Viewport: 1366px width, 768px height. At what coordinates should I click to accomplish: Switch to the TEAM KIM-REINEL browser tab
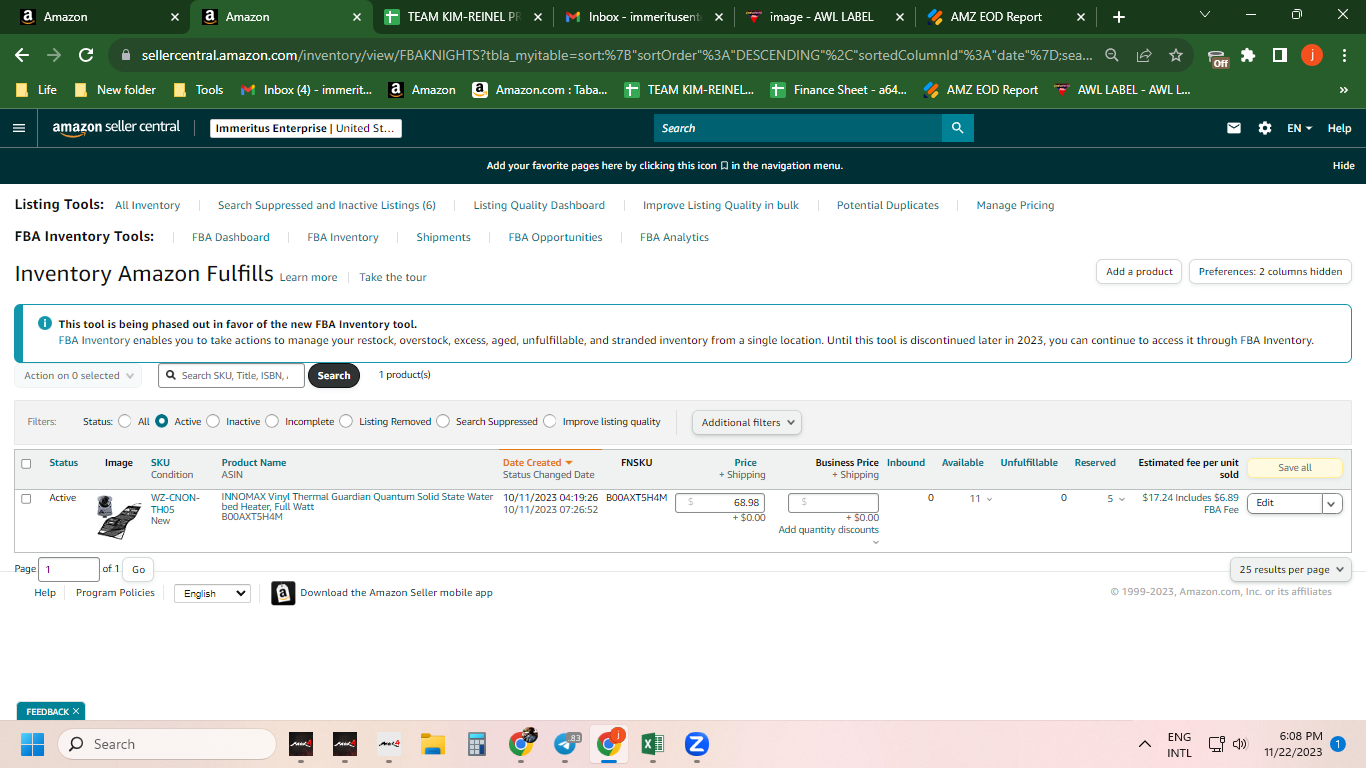pyautogui.click(x=465, y=17)
